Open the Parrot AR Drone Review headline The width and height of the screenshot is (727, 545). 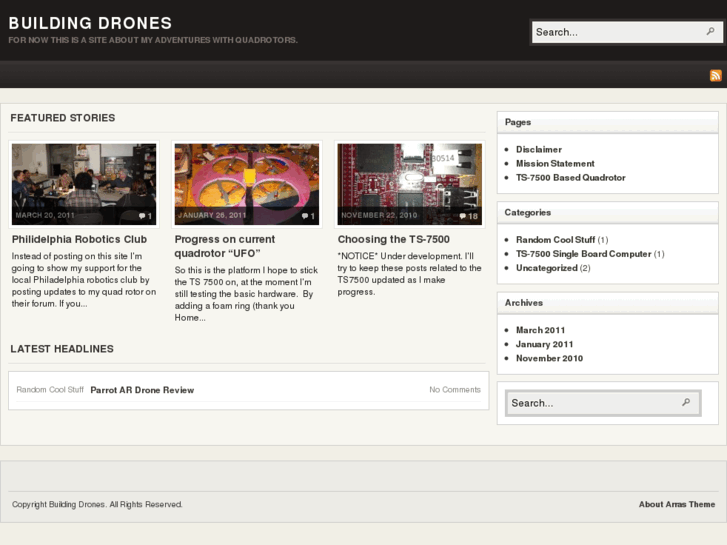click(142, 390)
